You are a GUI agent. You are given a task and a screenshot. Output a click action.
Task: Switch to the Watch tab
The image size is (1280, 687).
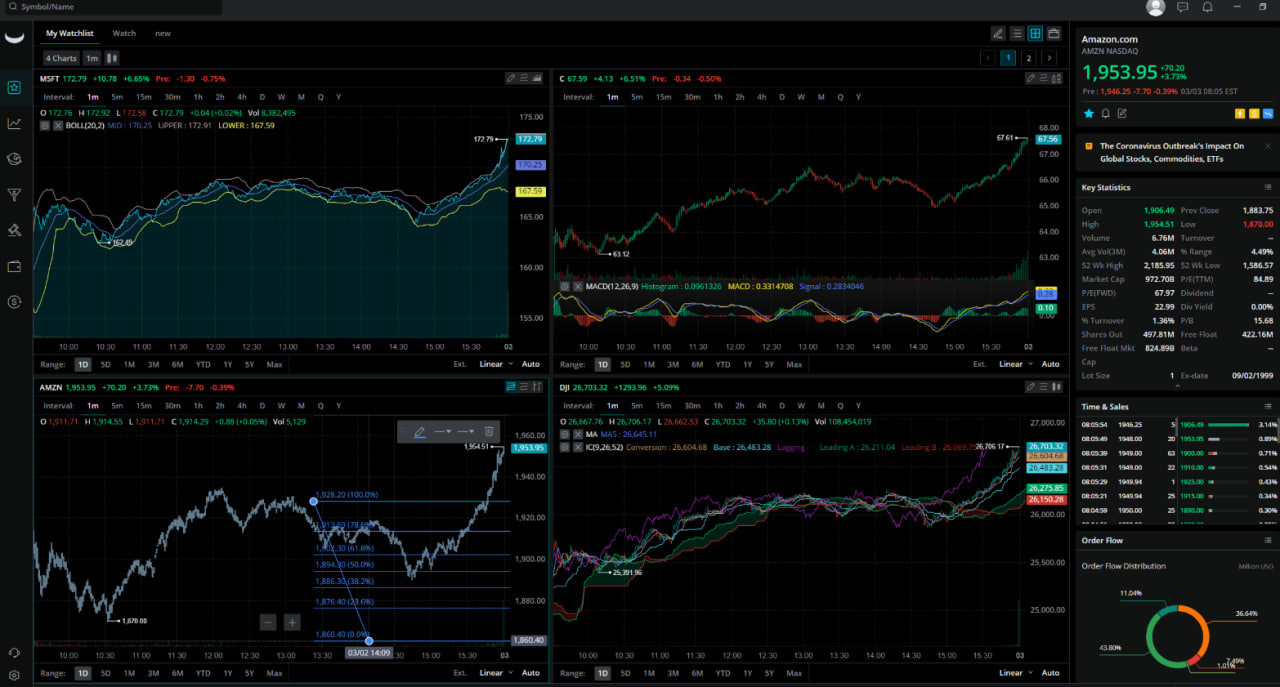(x=124, y=33)
